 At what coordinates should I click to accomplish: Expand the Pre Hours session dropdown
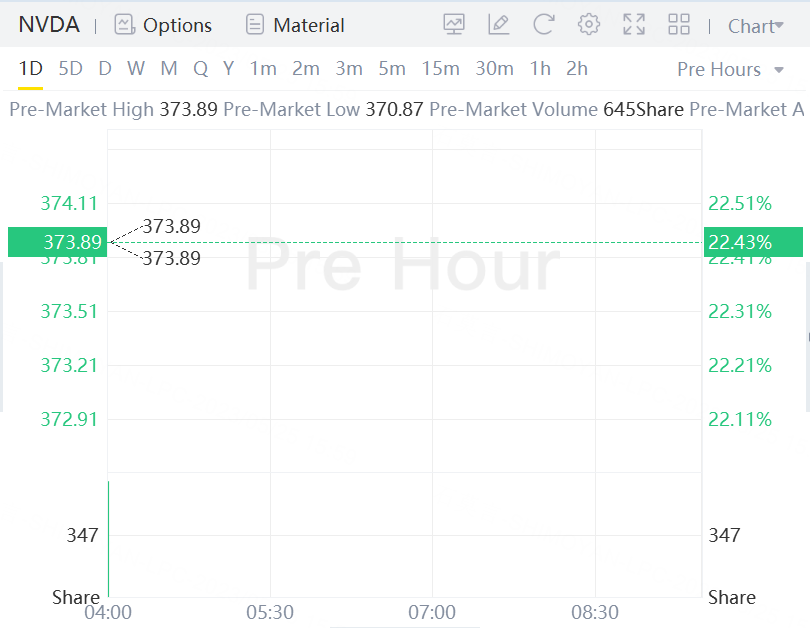coord(730,69)
